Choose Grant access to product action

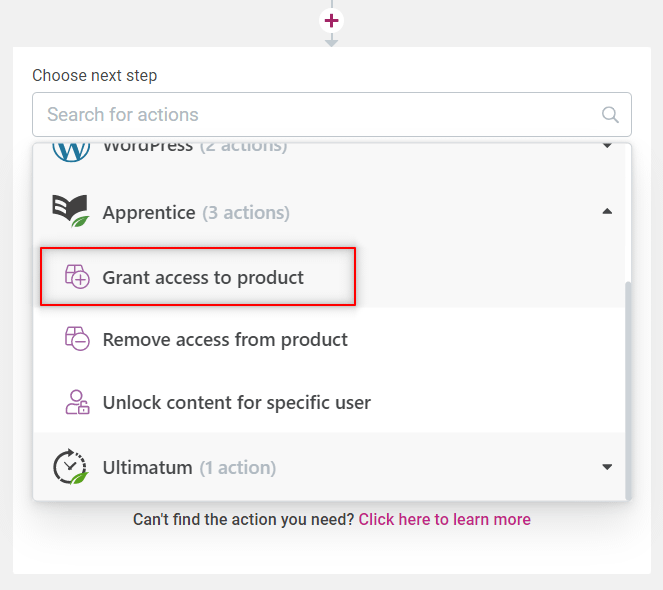(203, 277)
